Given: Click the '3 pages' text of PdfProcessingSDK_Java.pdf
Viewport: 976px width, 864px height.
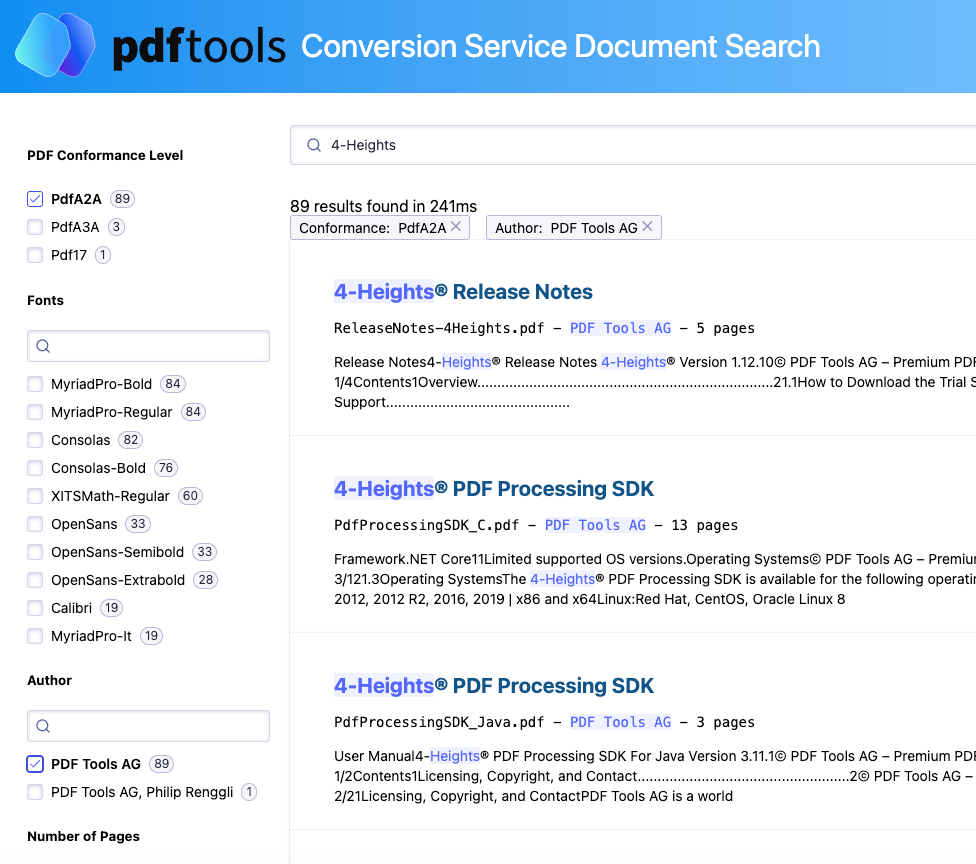Looking at the screenshot, I should tap(726, 722).
